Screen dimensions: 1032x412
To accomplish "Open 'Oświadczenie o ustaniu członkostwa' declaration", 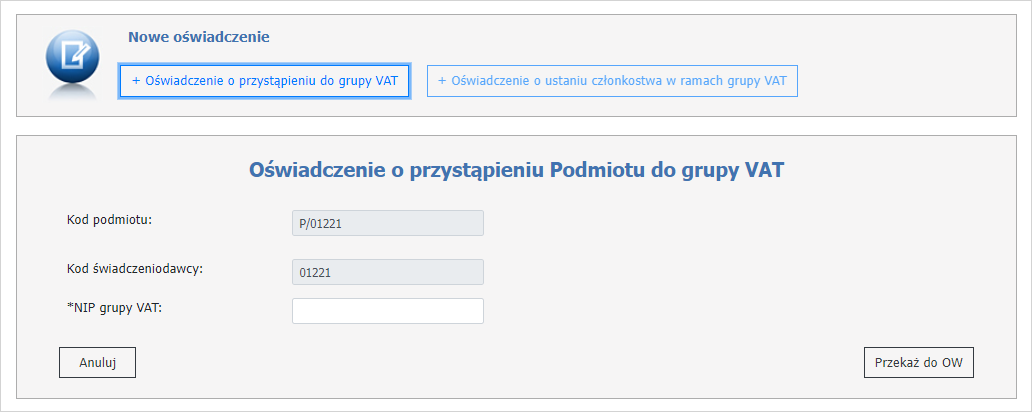I will coord(612,82).
